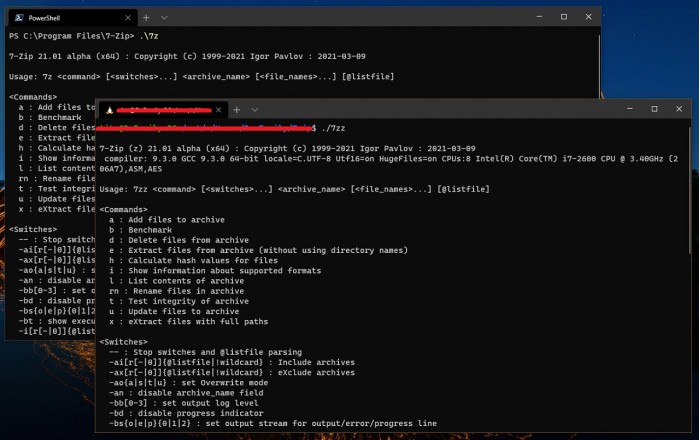Minimize the front Linux terminal window
Viewport: 700px width, 440px height.
point(630,109)
